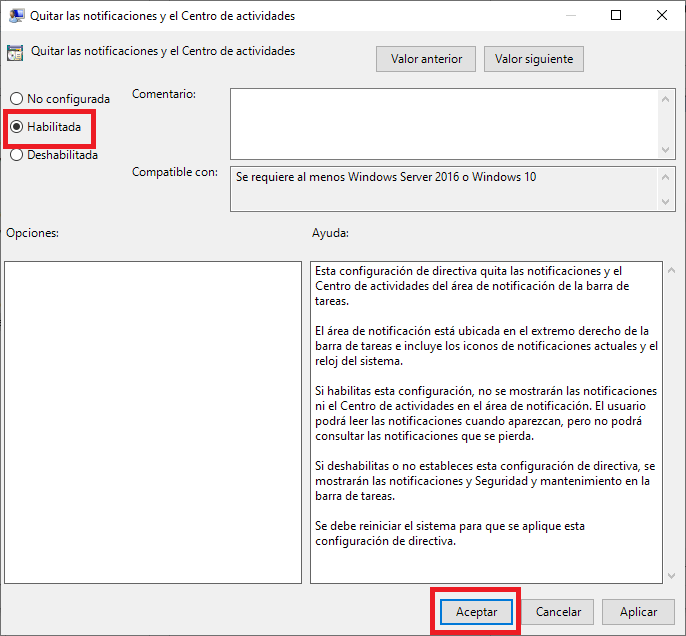
Task: Click help paragraph starting 'Esta configuración de directiva'
Action: (x=472, y=286)
